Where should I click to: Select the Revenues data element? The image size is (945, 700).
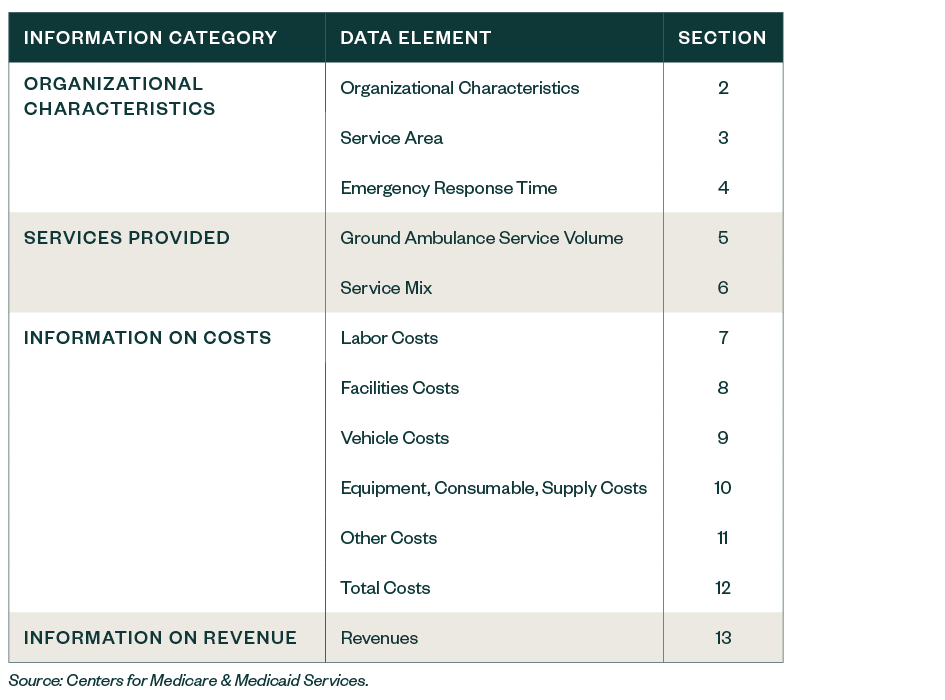point(380,637)
